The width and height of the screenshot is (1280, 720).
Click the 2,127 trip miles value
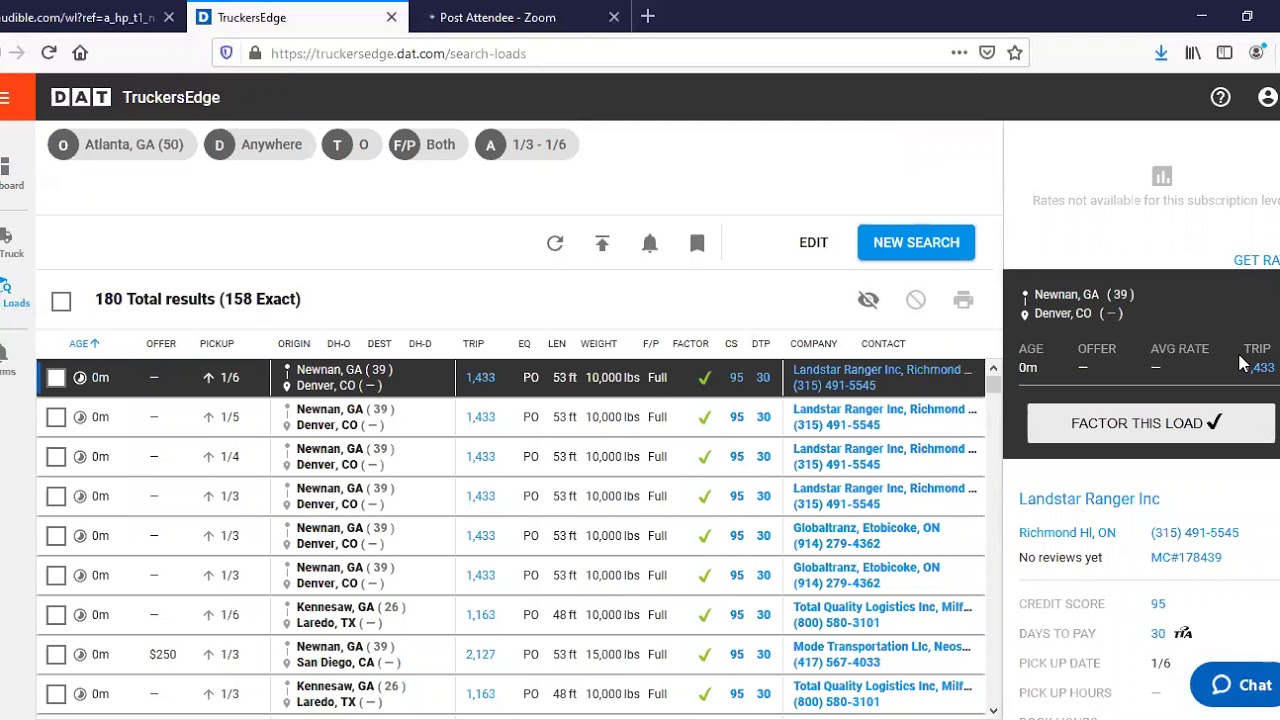[480, 655]
